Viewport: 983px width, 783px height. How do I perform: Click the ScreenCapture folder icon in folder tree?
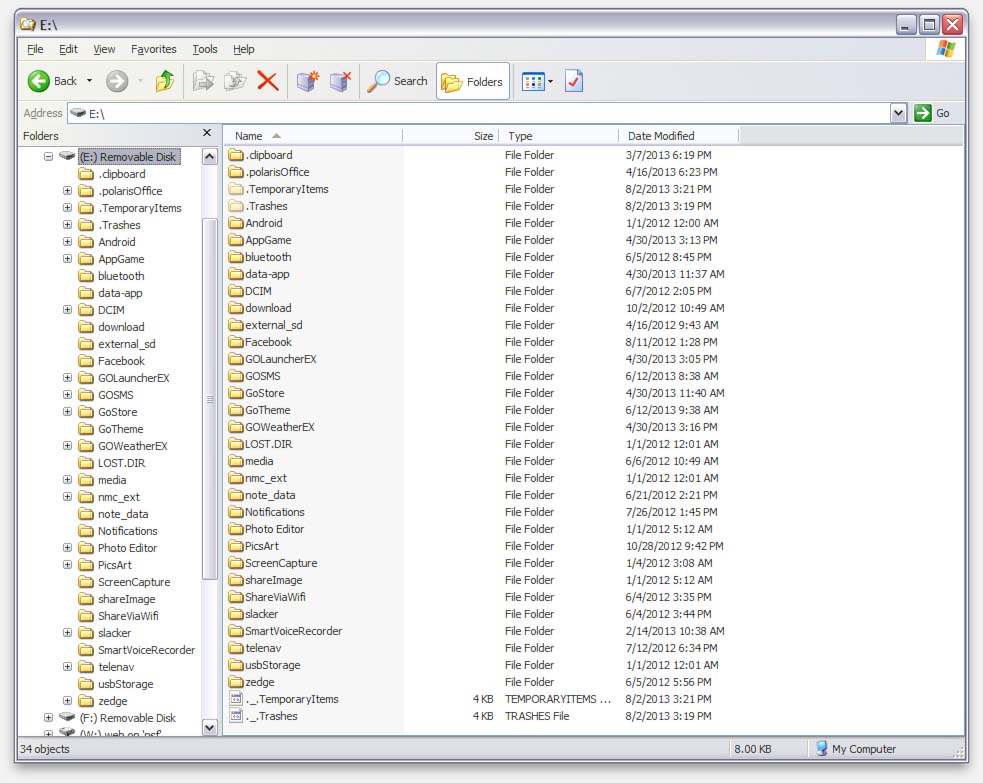tap(86, 582)
